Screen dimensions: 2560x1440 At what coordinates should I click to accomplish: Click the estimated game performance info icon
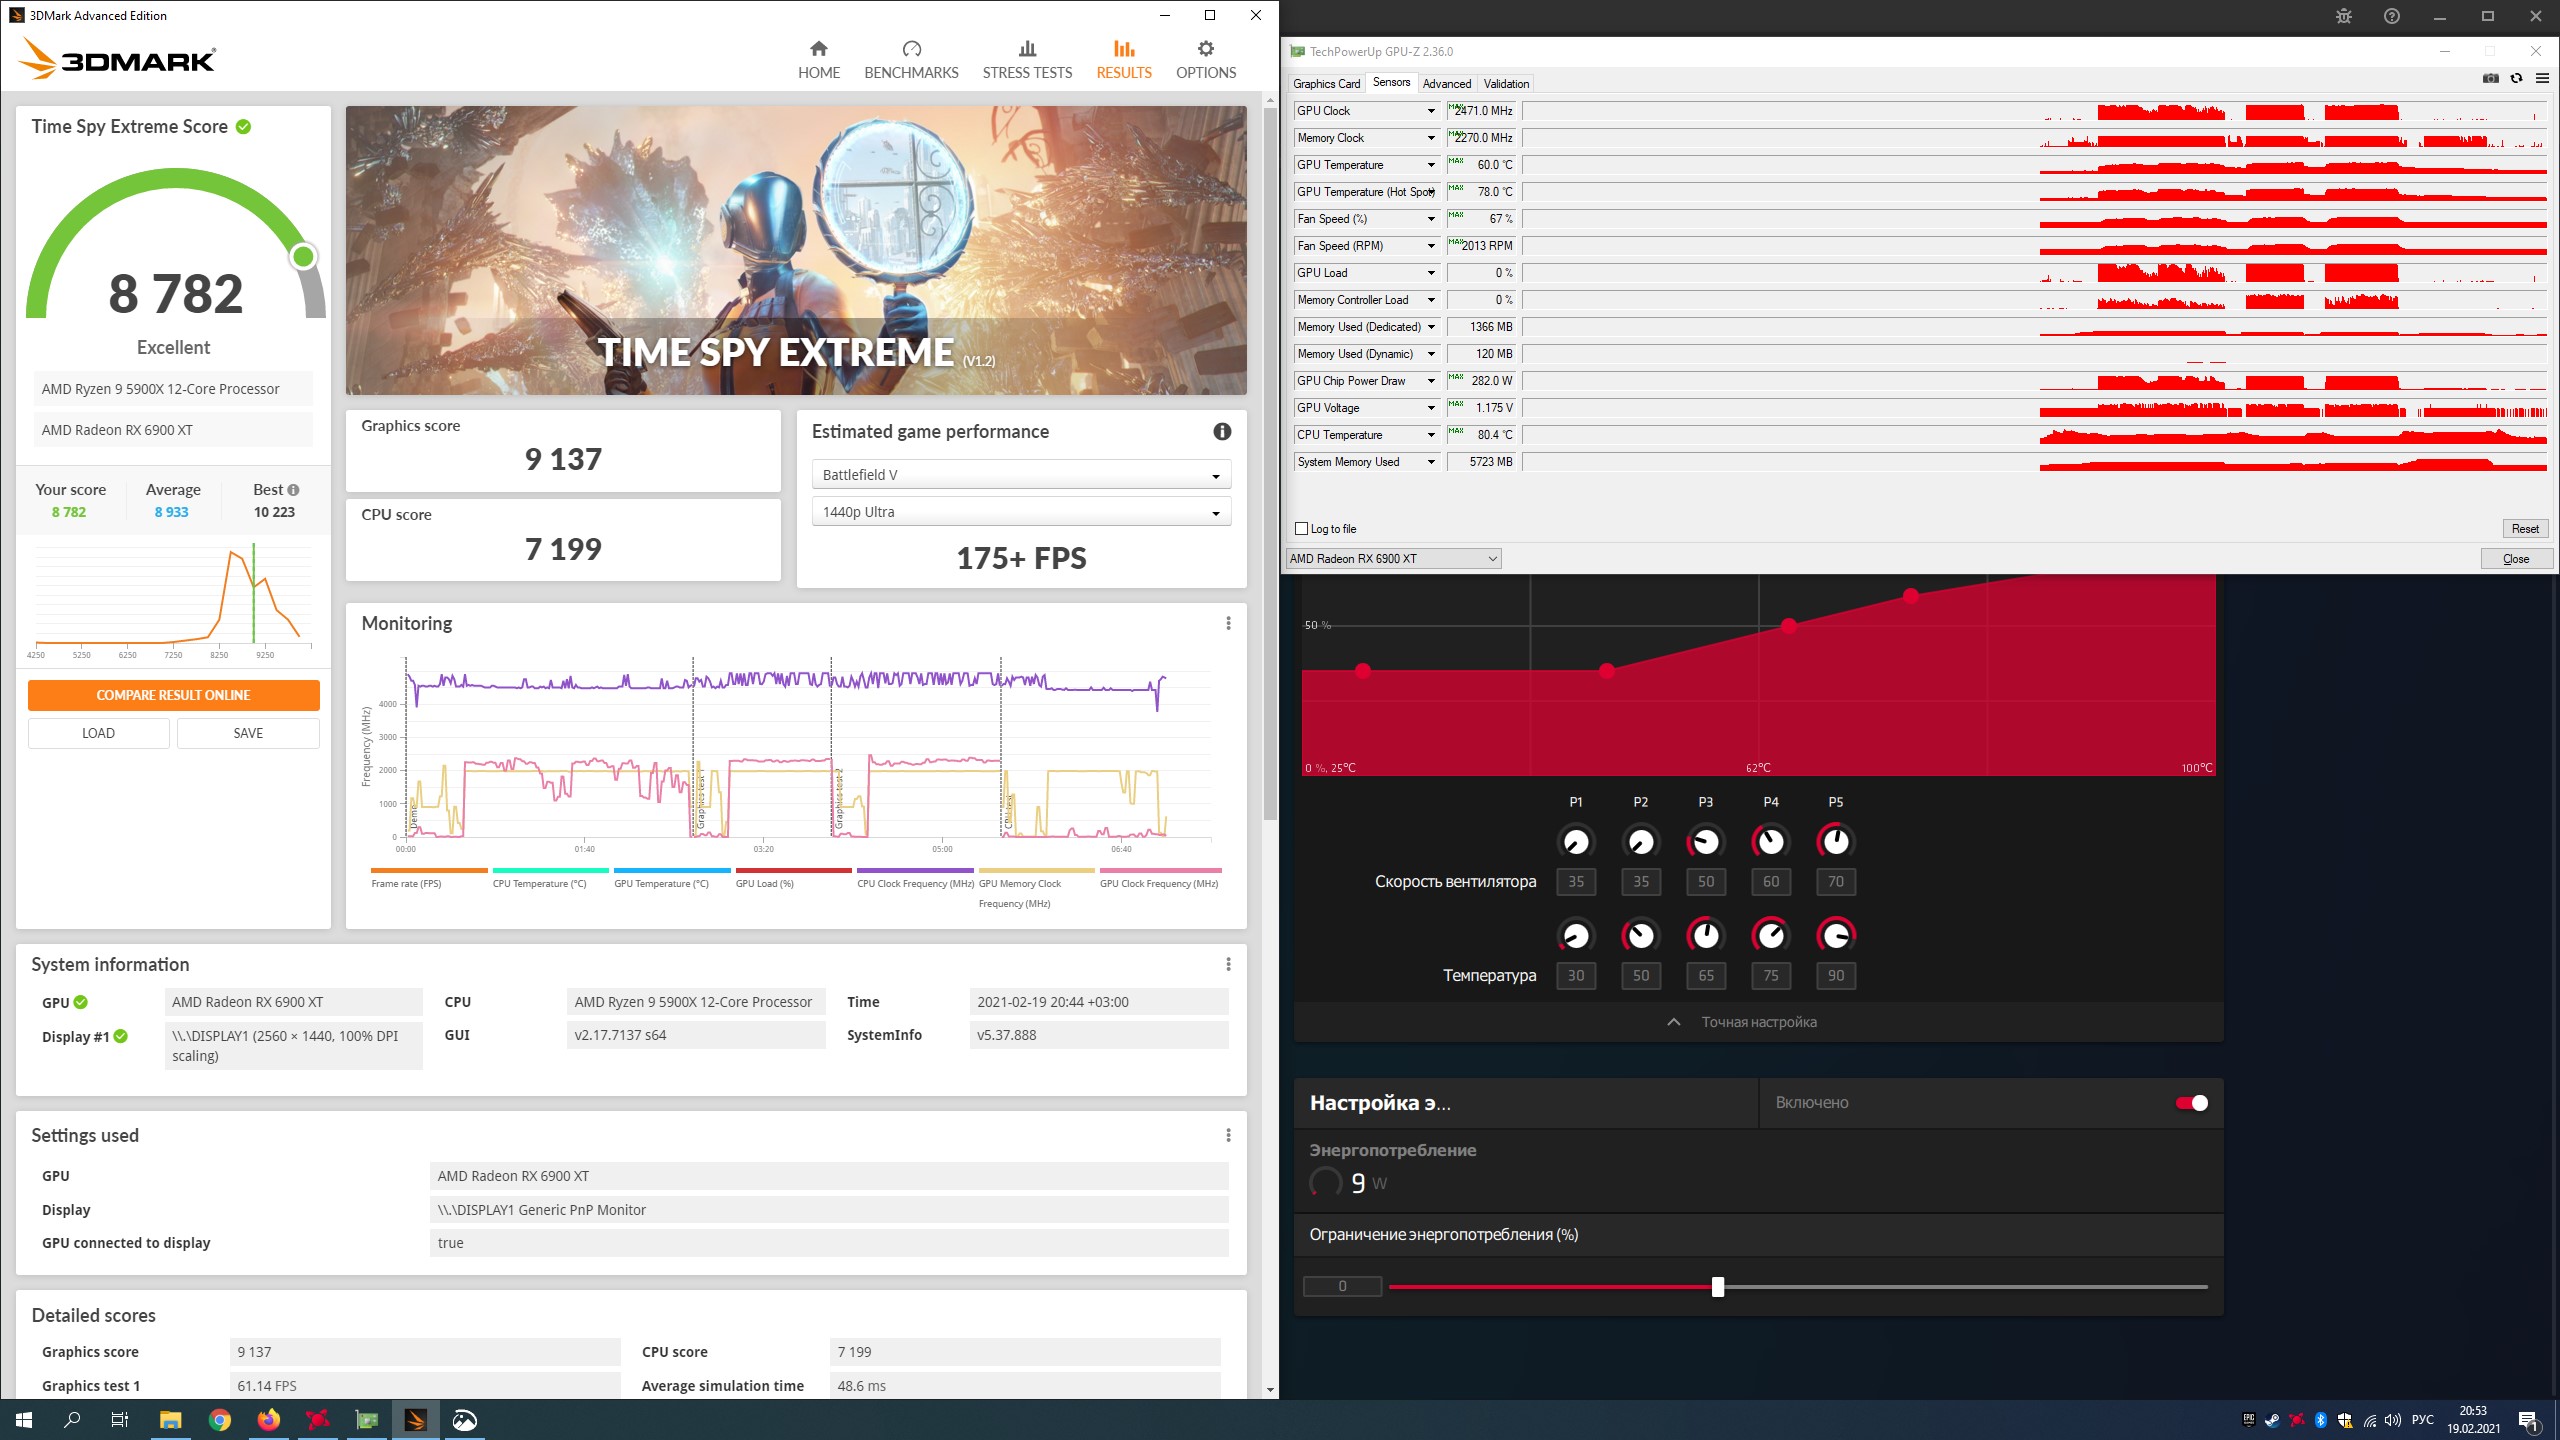1222,432
